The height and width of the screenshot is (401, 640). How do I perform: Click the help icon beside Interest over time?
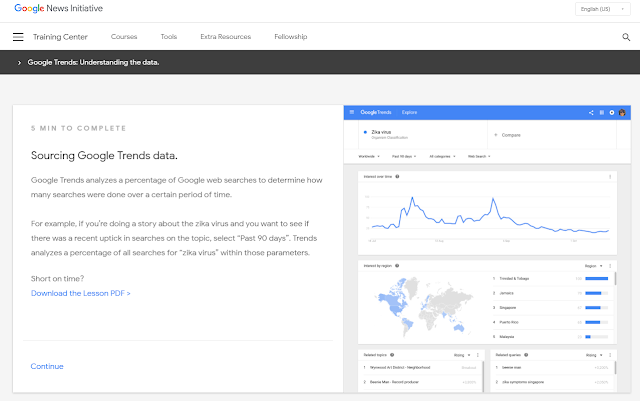click(397, 177)
